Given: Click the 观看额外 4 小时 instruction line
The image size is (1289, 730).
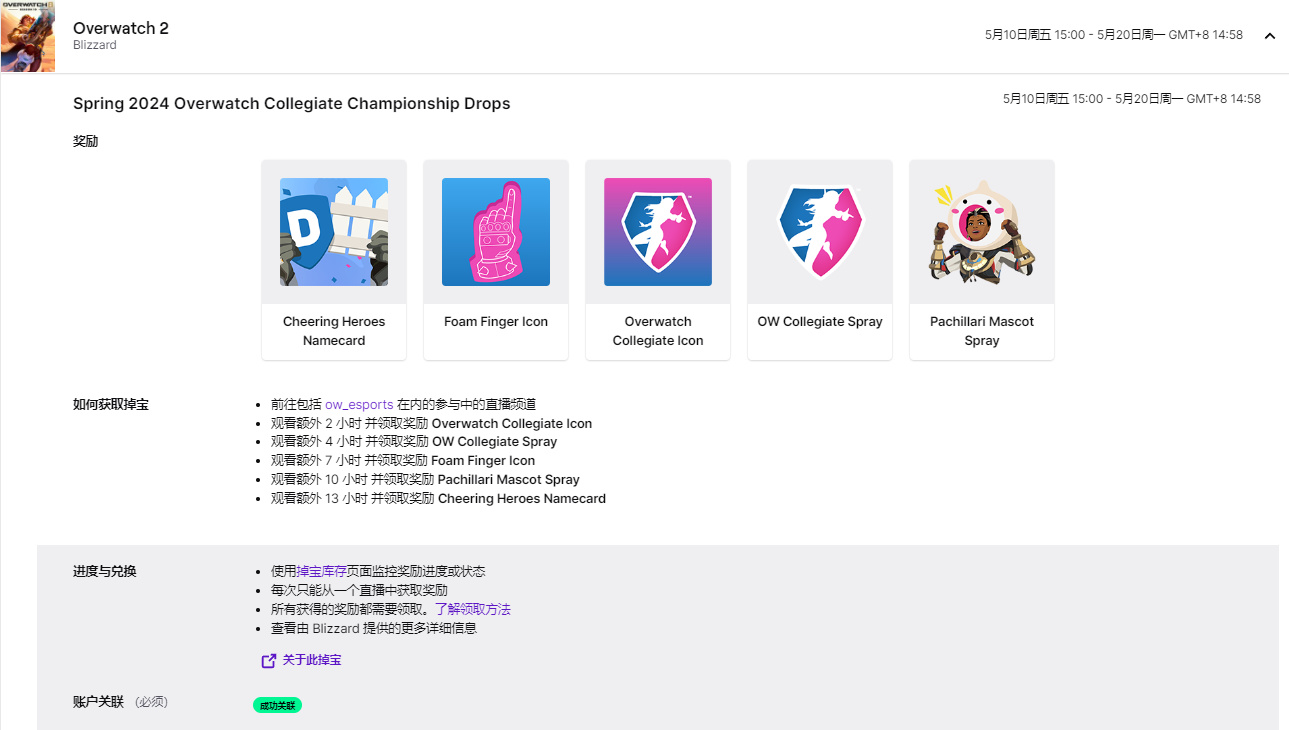Looking at the screenshot, I should point(414,441).
